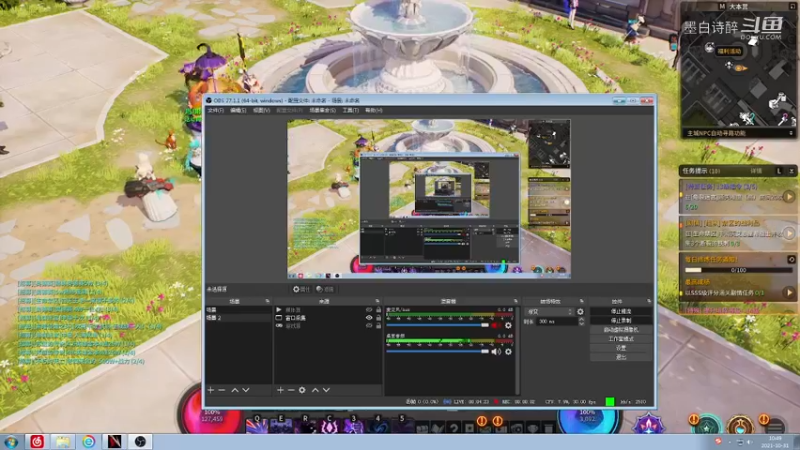The width and height of the screenshot is (800, 450).
Task: Click the Exit button in Controls panel
Action: 621,357
